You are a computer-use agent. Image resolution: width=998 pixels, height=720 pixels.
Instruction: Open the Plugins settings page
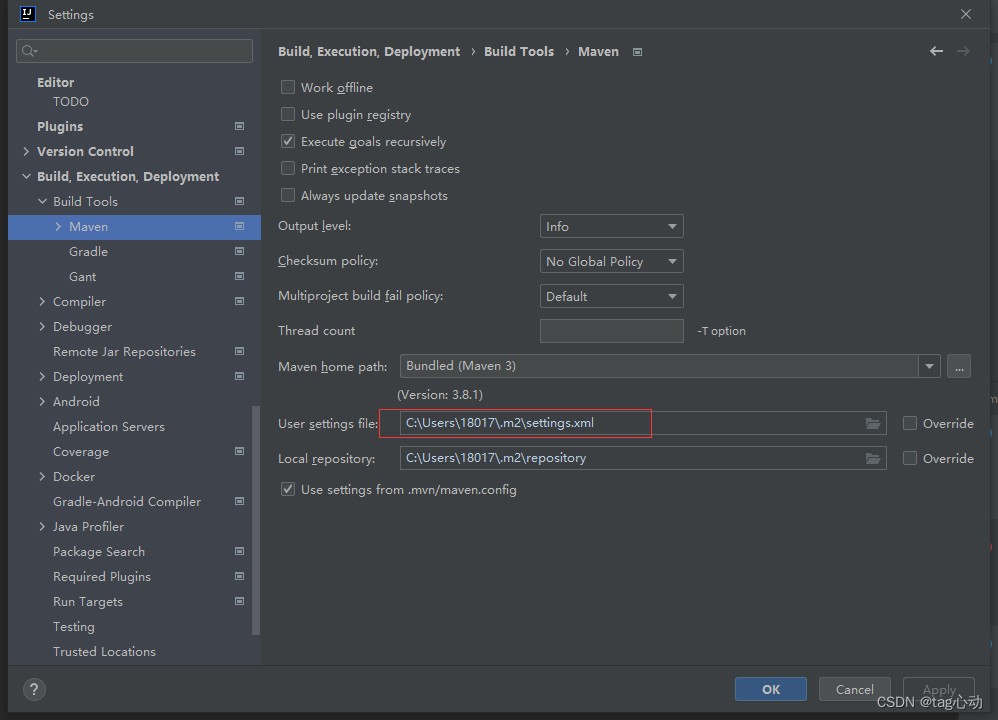pyautogui.click(x=60, y=126)
